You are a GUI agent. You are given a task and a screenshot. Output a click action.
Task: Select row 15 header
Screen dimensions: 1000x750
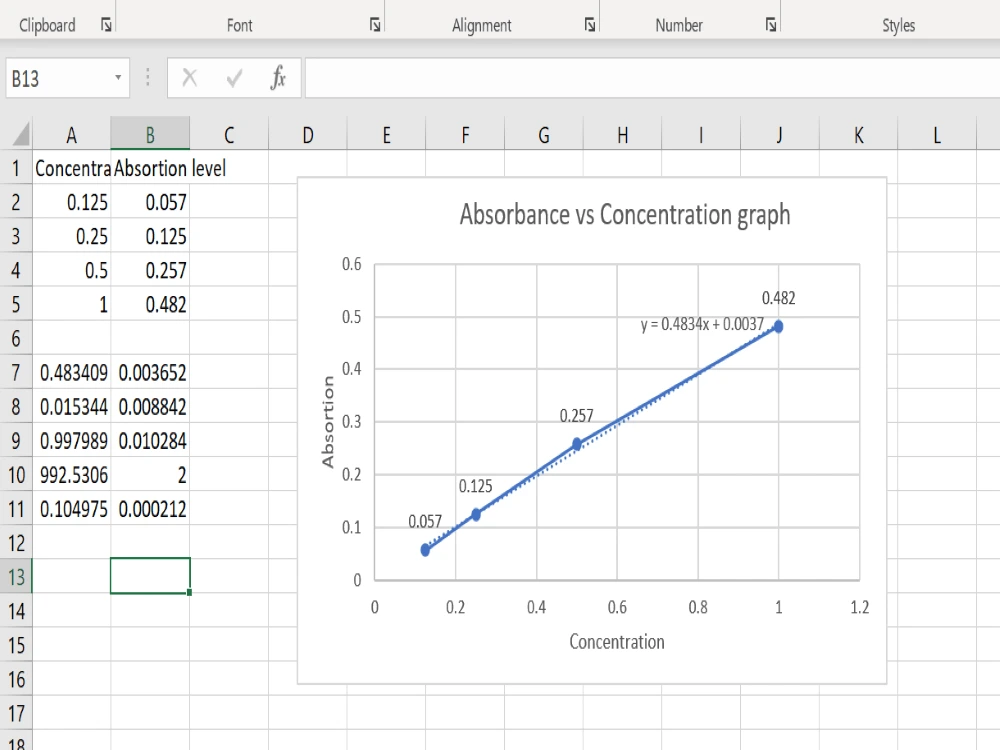click(16, 645)
